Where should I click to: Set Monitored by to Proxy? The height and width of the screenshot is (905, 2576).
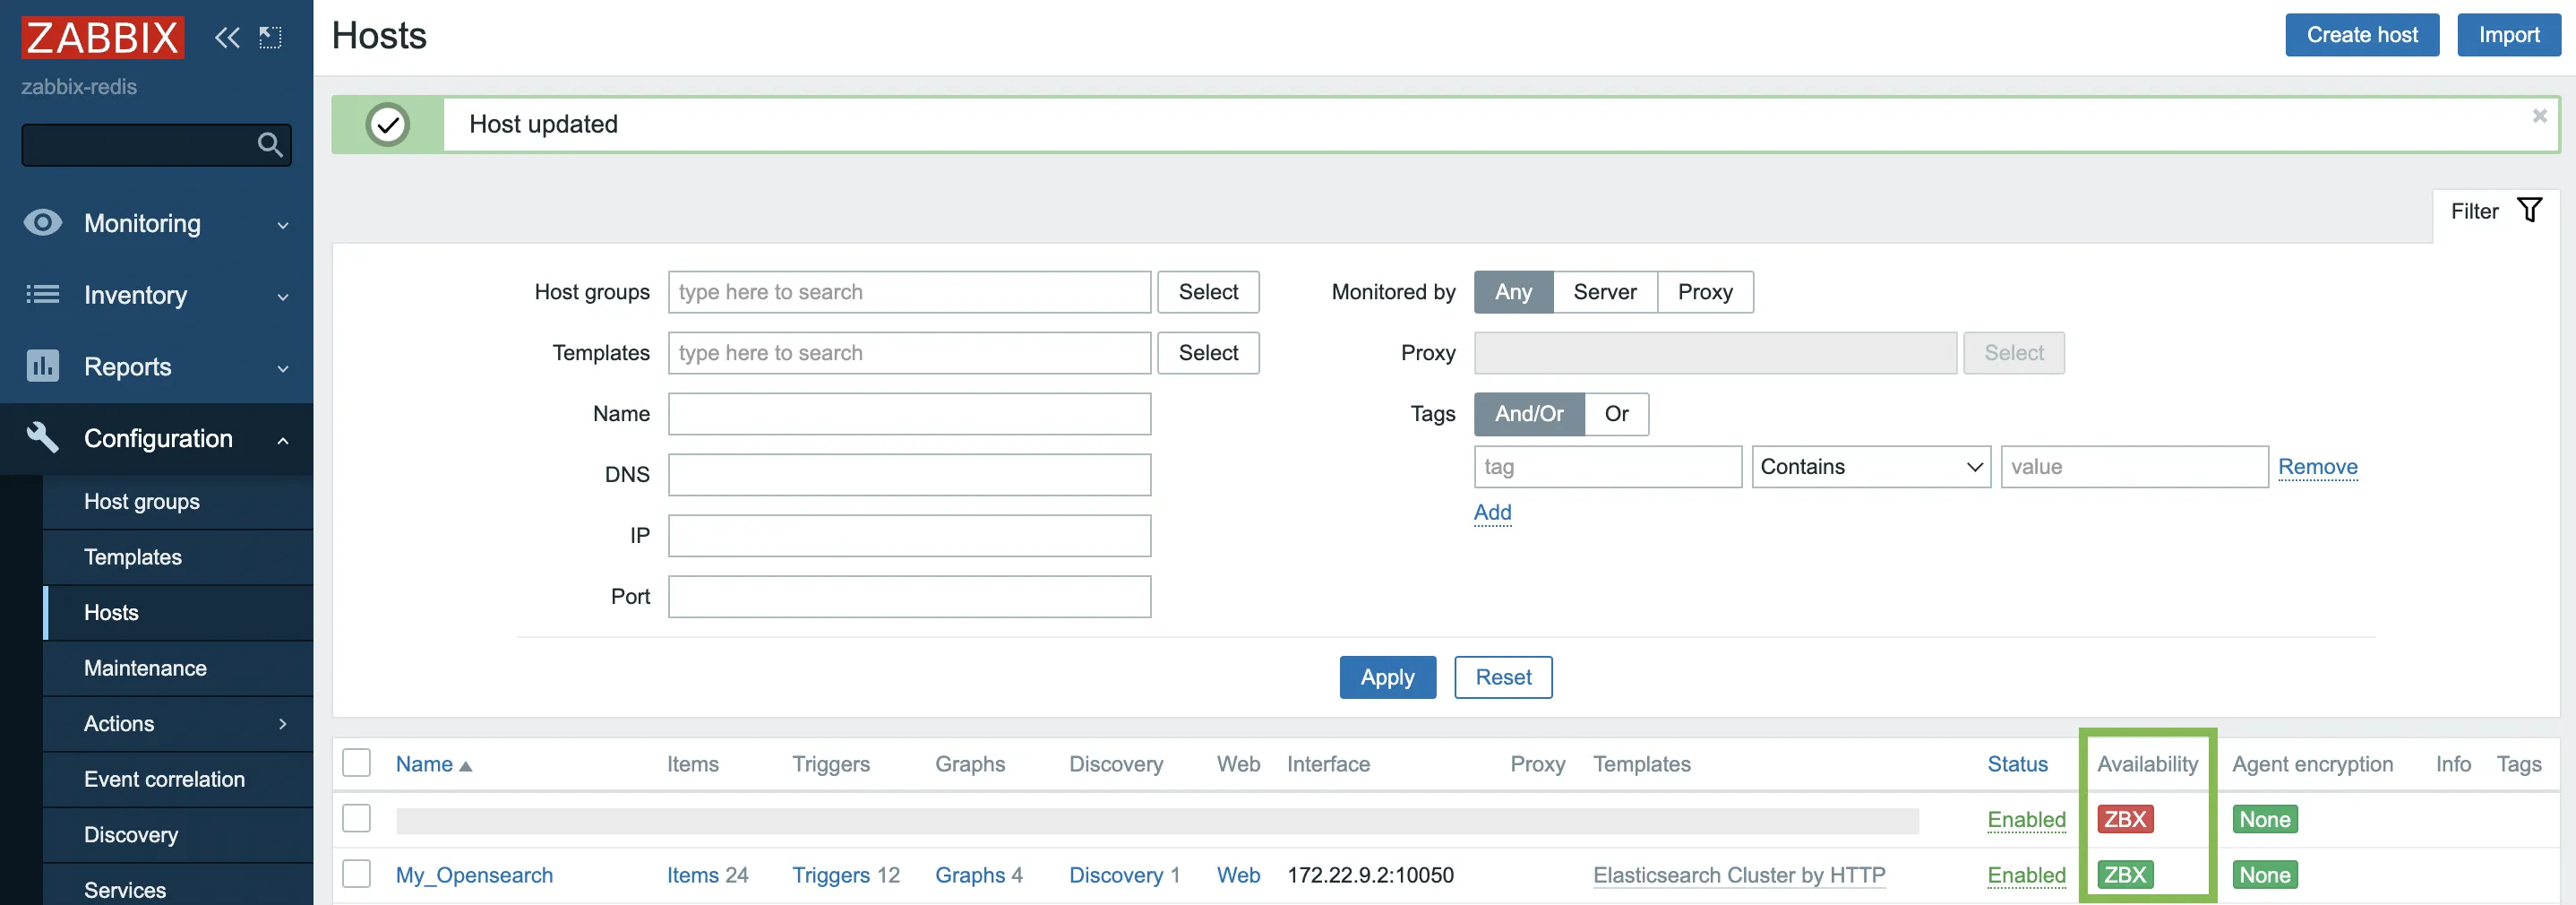[x=1704, y=292]
